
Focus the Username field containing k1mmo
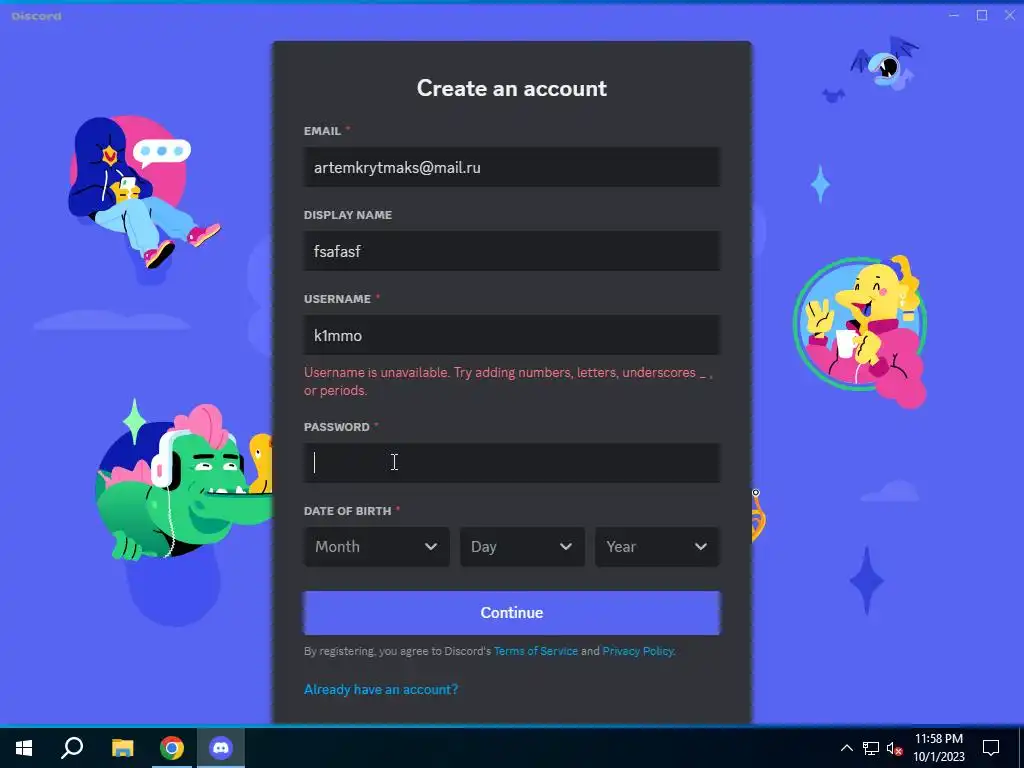coord(511,335)
